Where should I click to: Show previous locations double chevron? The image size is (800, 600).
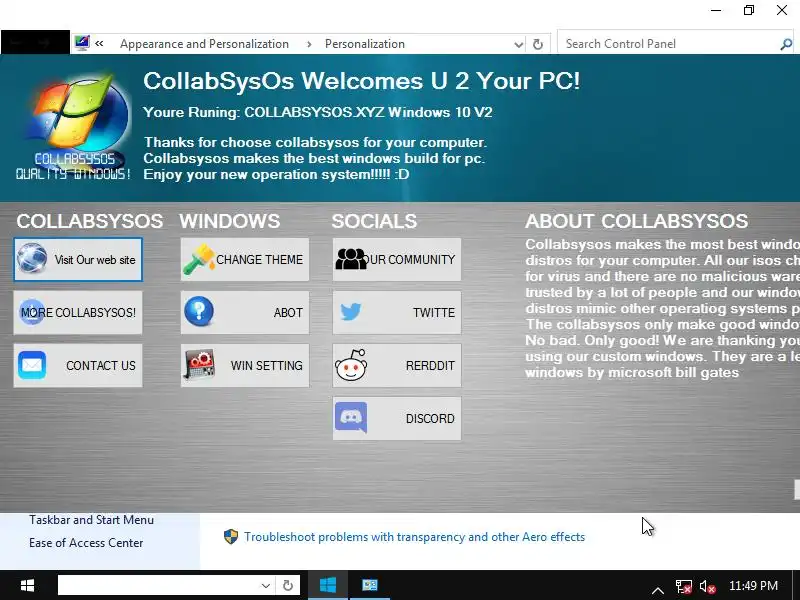click(x=99, y=44)
